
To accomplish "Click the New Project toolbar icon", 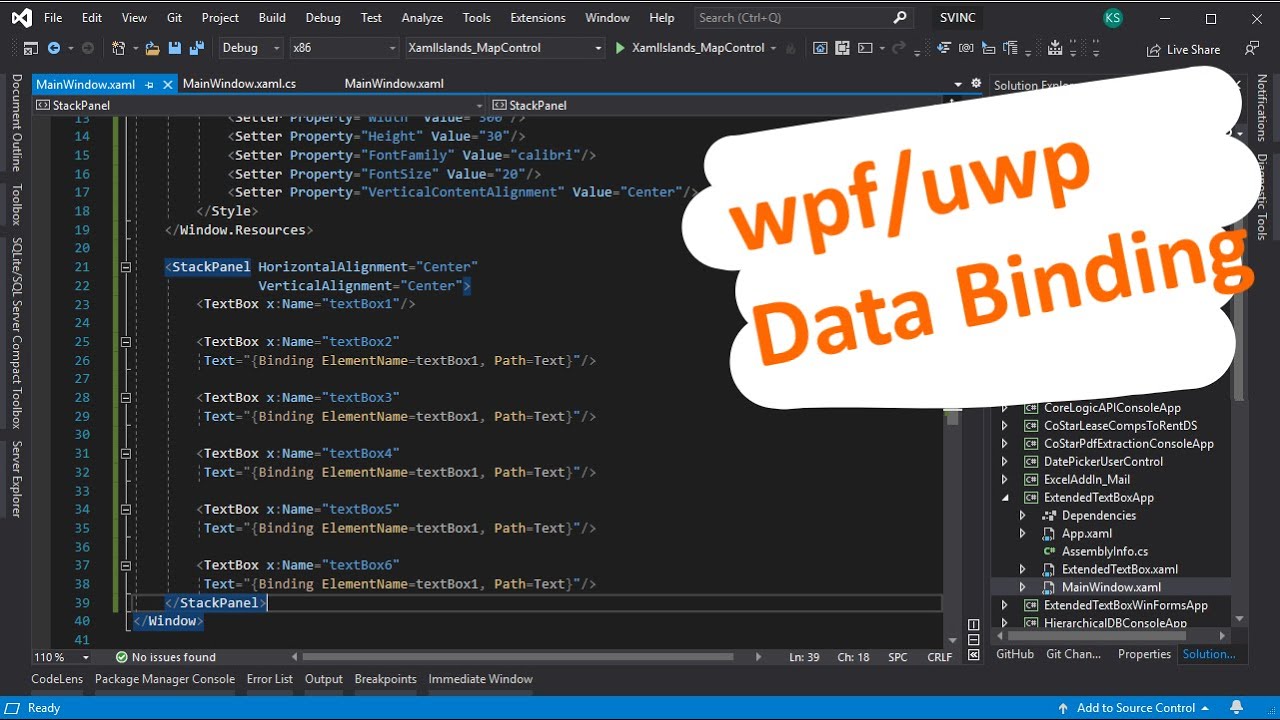I will [x=119, y=48].
